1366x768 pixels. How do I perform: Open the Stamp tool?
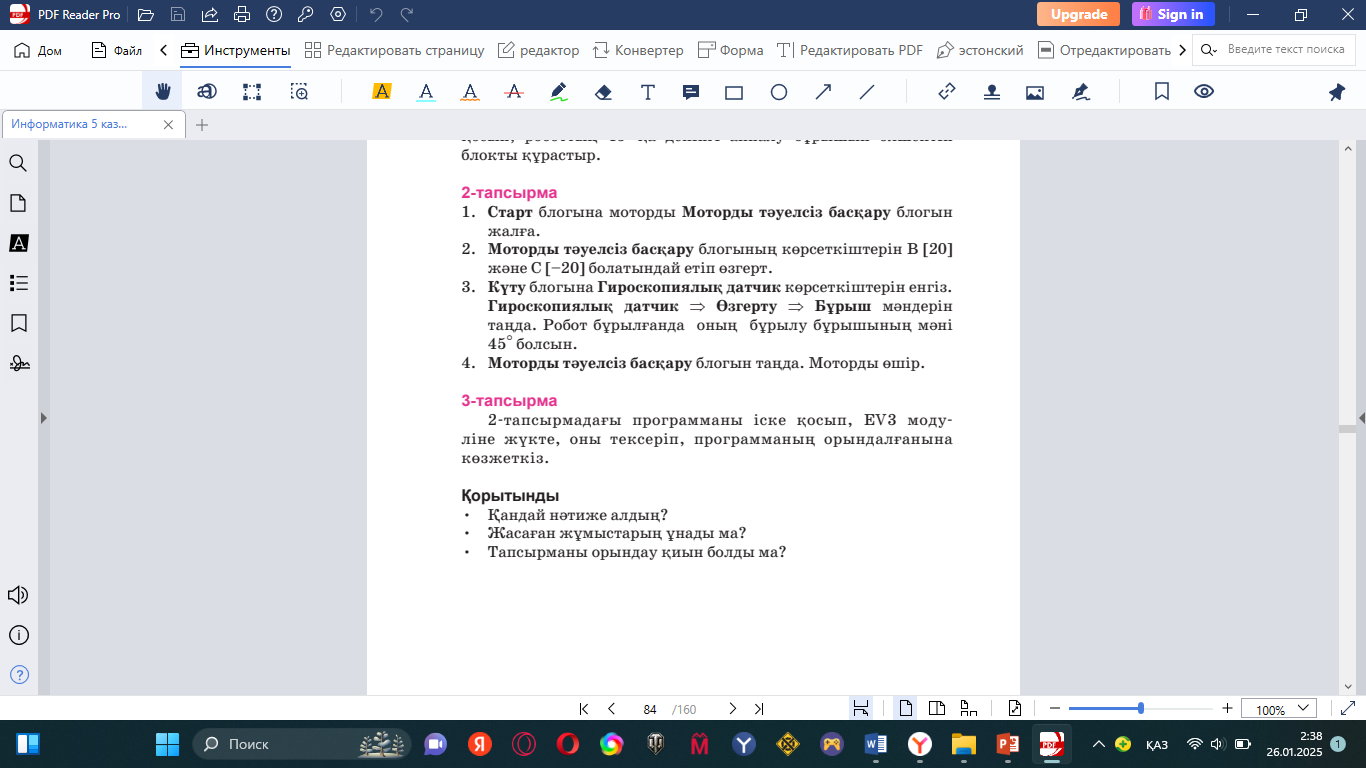[x=991, y=92]
